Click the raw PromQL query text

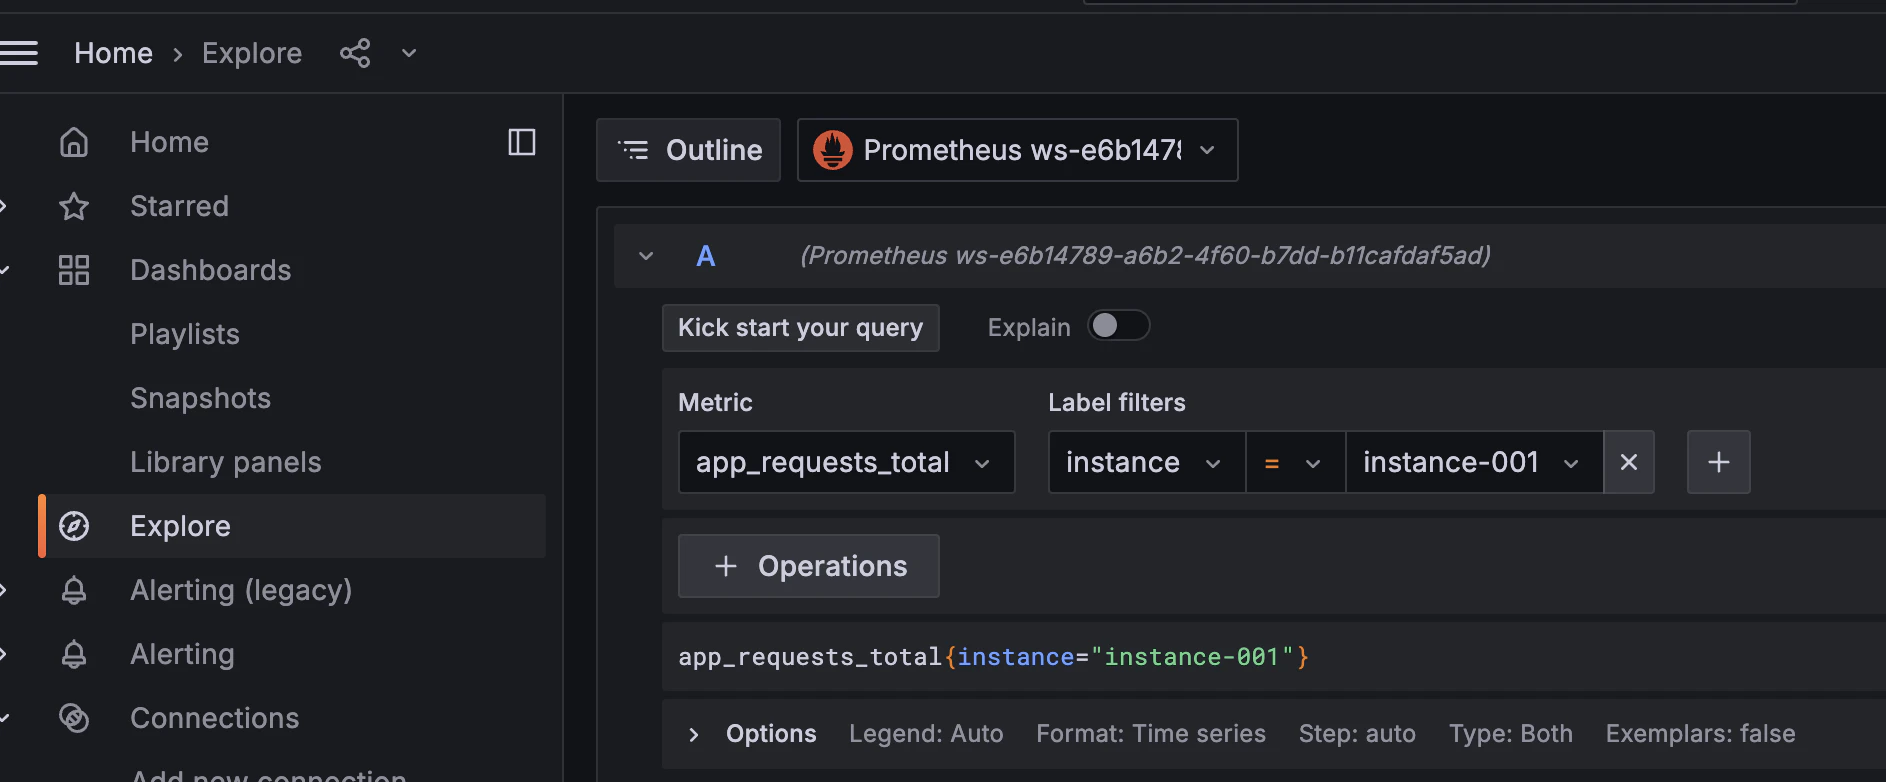point(993,657)
